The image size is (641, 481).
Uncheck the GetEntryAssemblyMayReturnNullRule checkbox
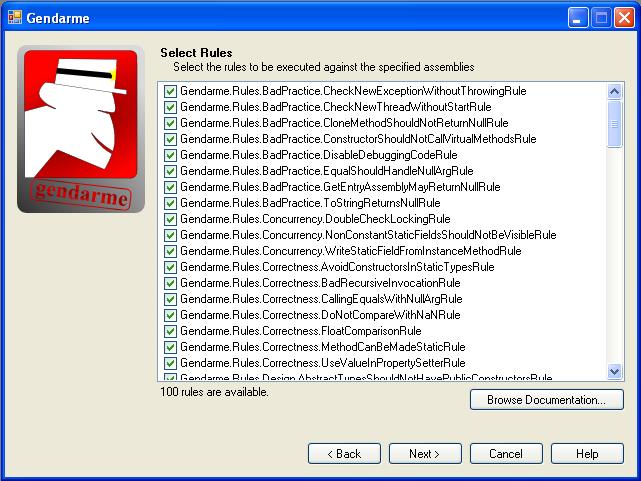click(170, 187)
